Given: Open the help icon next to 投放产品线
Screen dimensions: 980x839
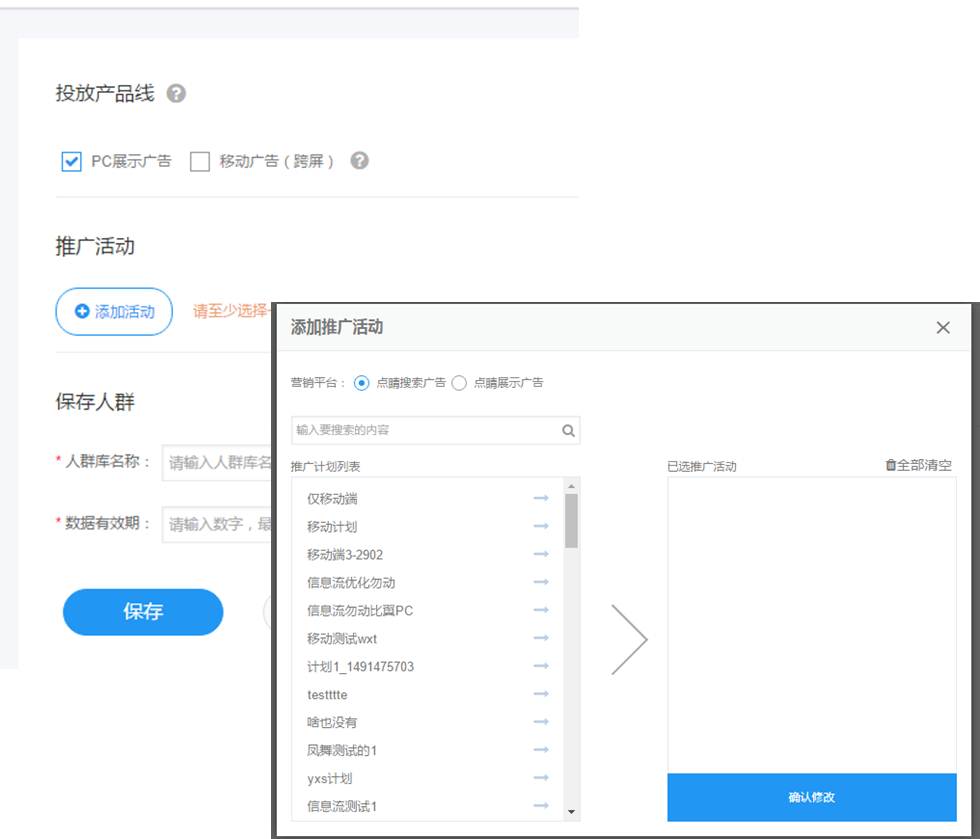Looking at the screenshot, I should click(177, 93).
